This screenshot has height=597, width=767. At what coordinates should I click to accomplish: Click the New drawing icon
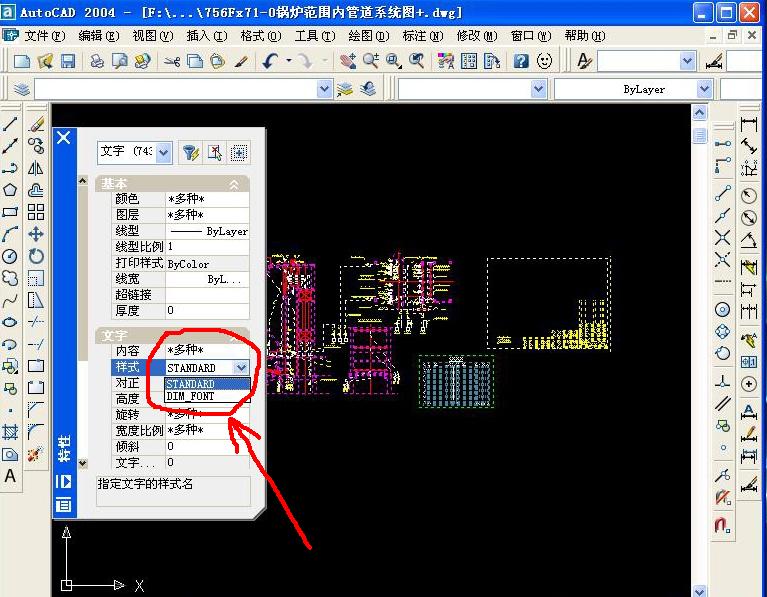22,61
